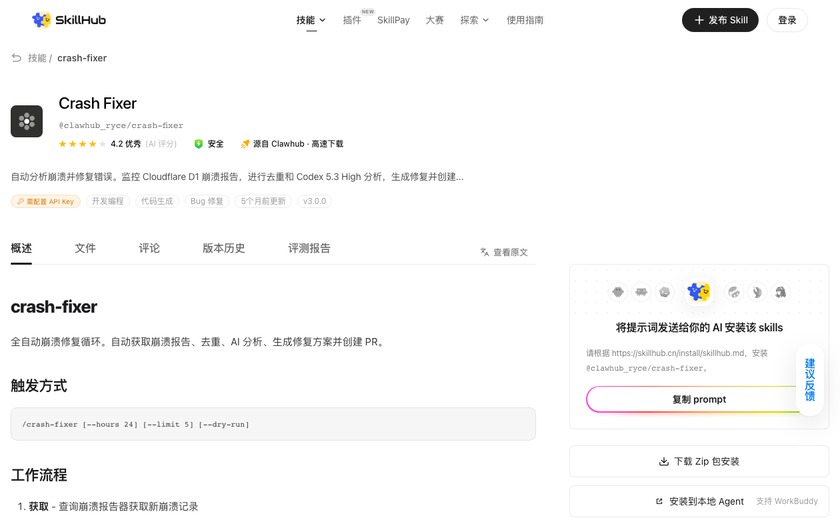Click the 下载 Zip 包安装 button
840x520 pixels.
click(x=699, y=461)
